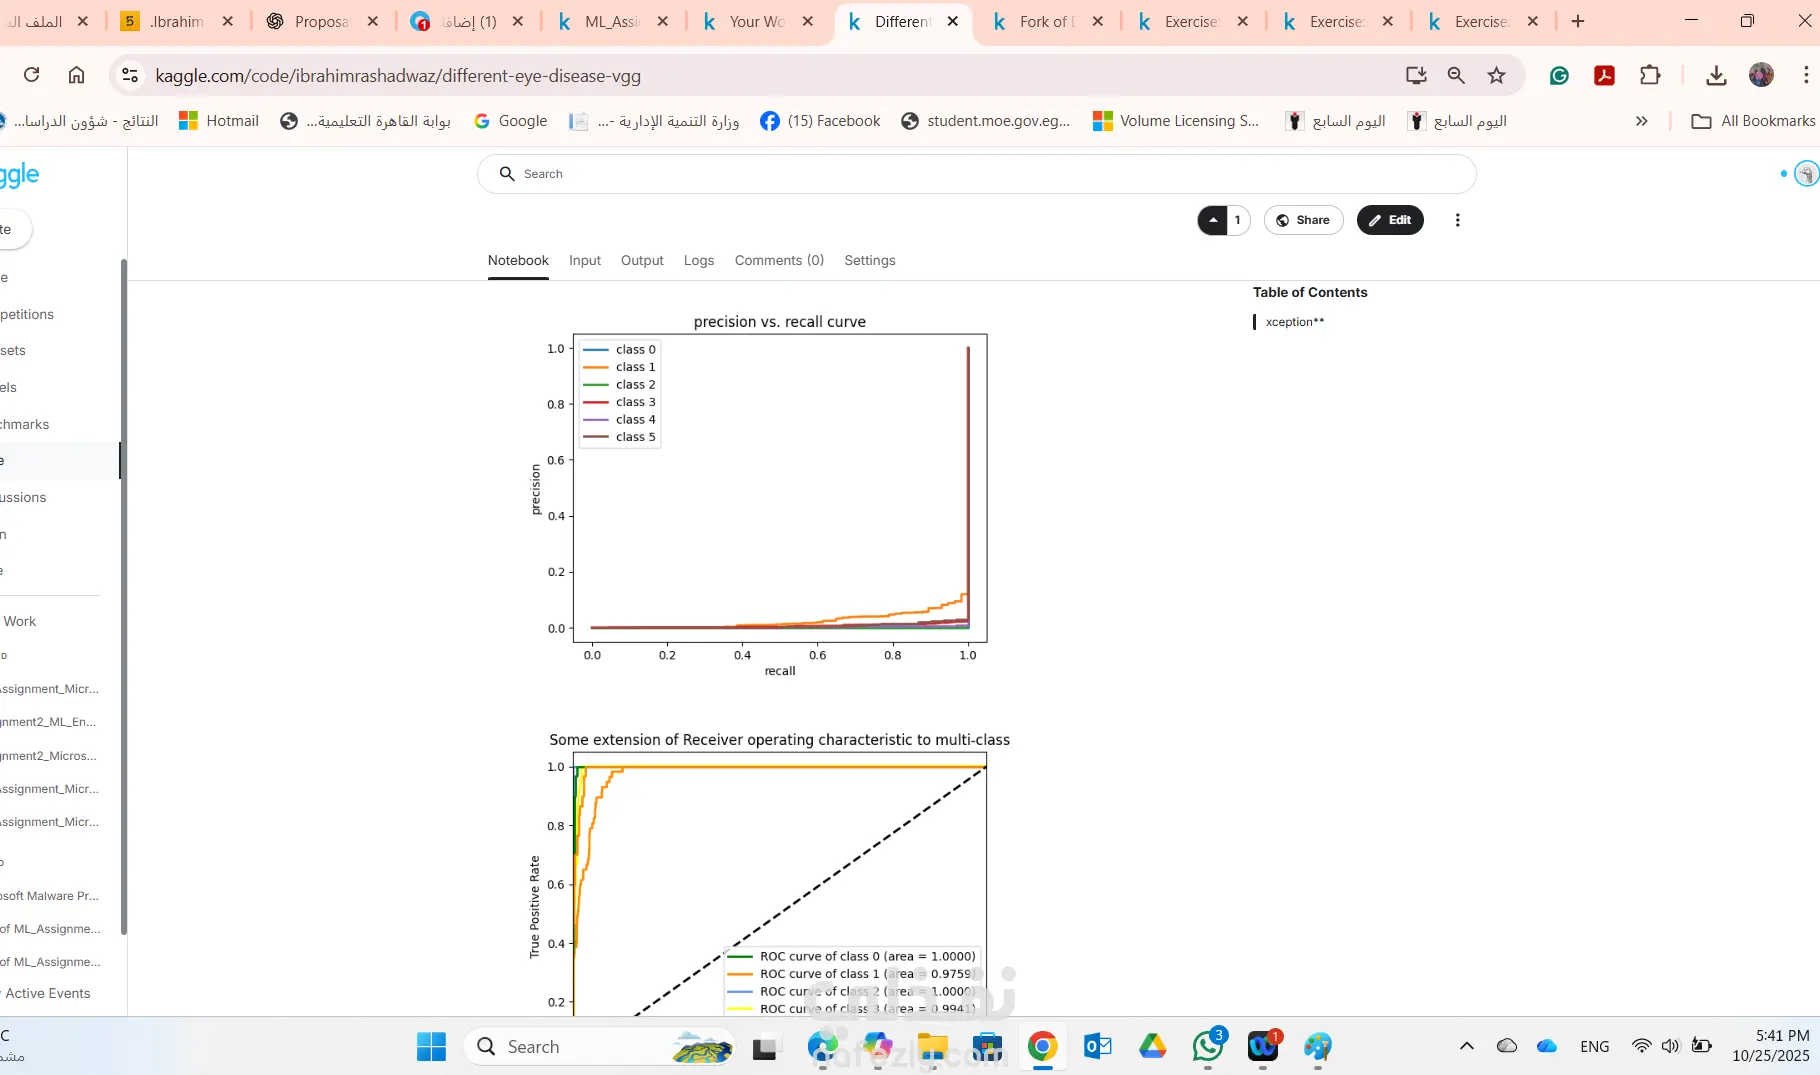The height and width of the screenshot is (1075, 1820).
Task: Open the Windows Start menu
Action: [x=431, y=1046]
